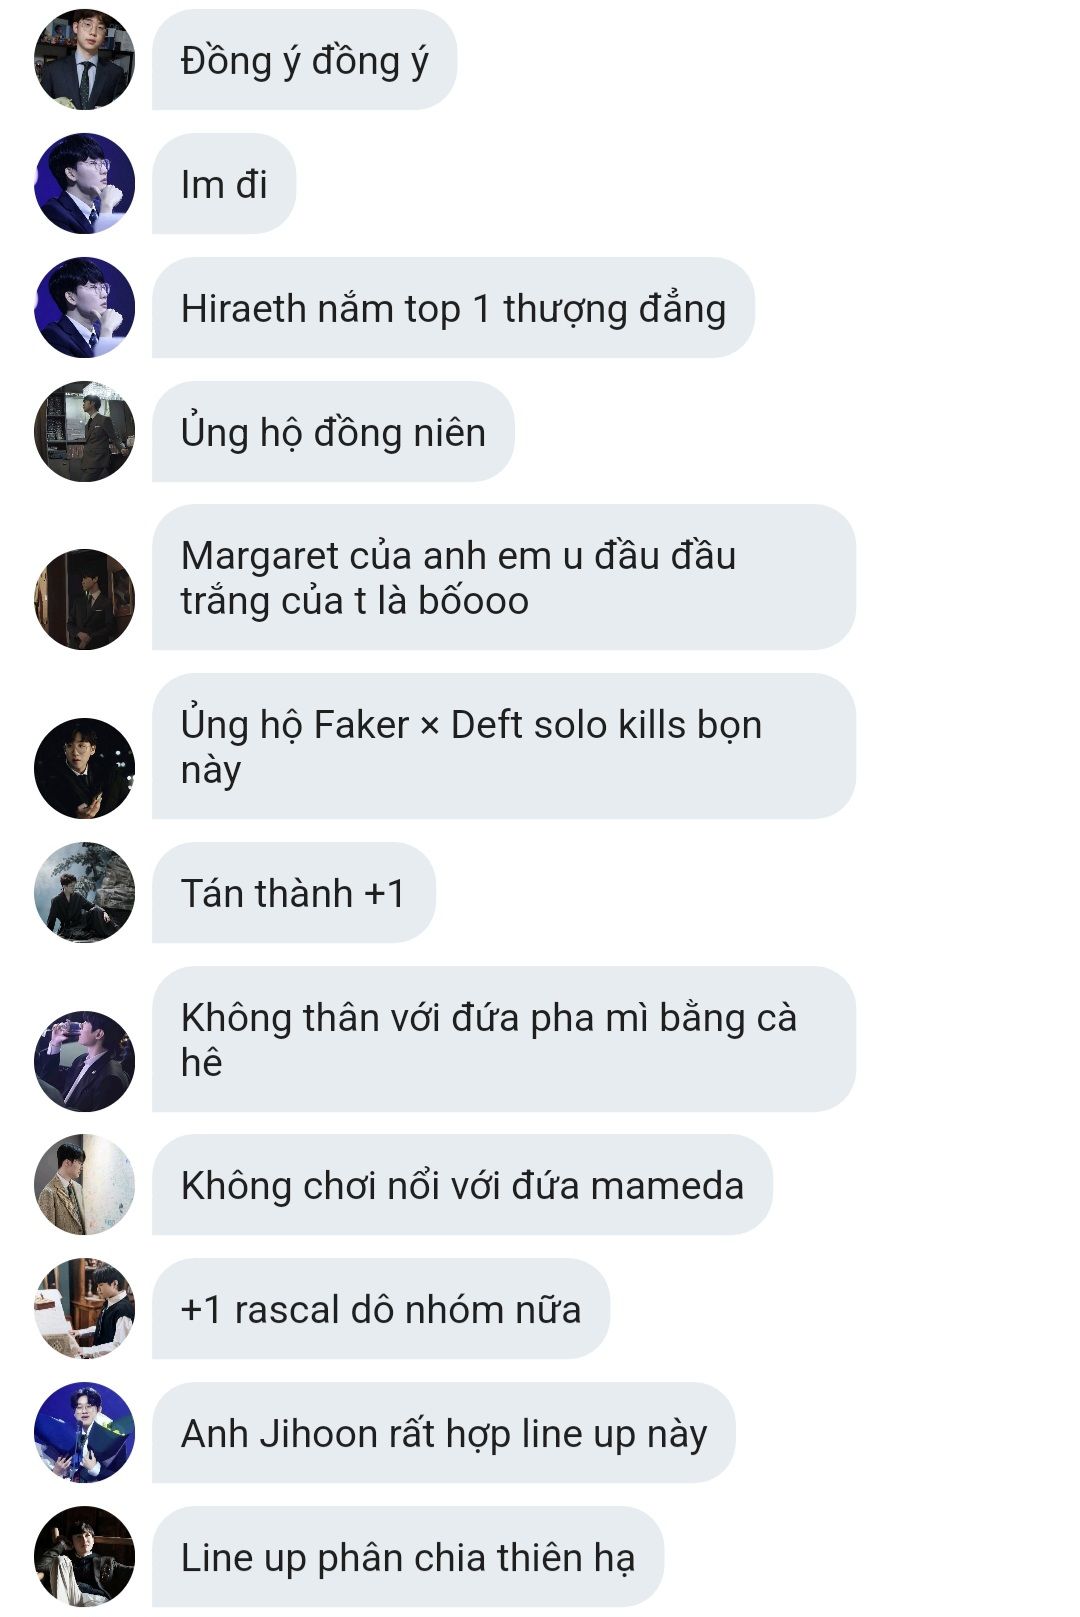The height and width of the screenshot is (1617, 1080).
Task: Tap the "pha mì bằng cà hê" message
Action: point(504,1039)
